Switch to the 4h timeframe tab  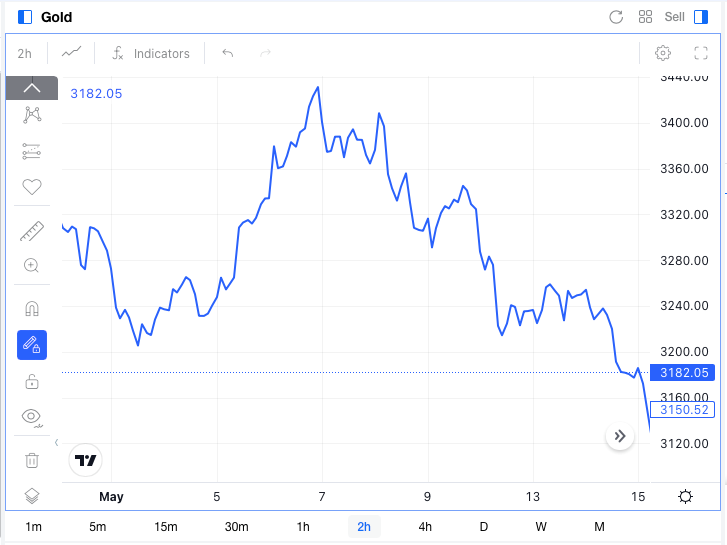[x=425, y=527]
